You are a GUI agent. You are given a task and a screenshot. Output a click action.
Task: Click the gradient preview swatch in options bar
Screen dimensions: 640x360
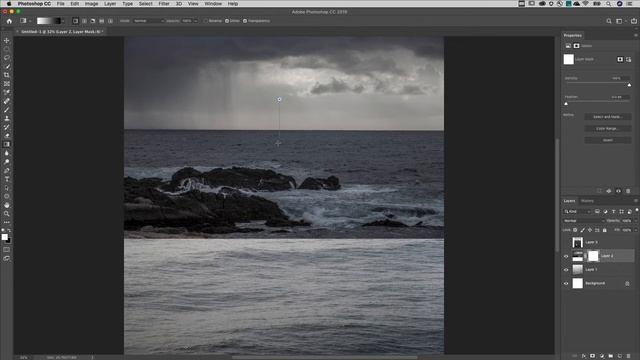[49, 21]
